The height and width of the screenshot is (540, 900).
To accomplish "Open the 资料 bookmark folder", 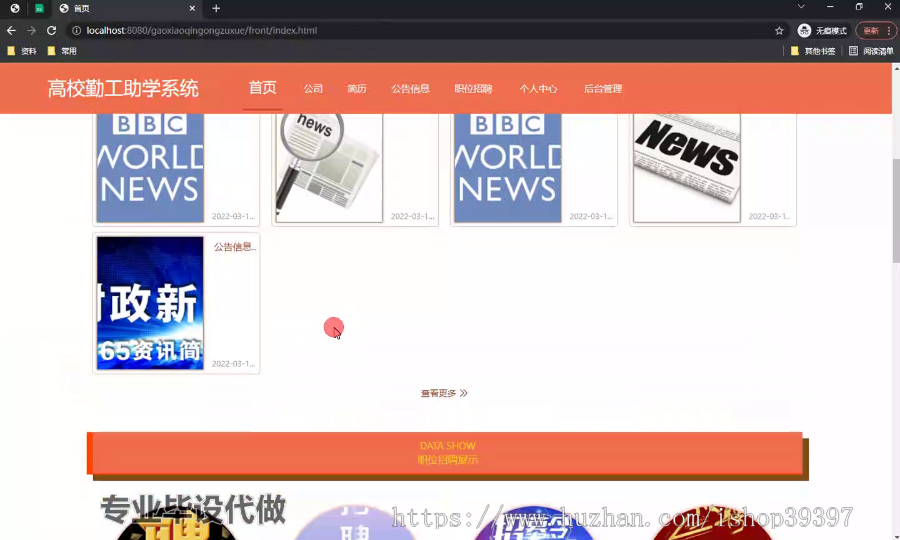I will [22, 51].
